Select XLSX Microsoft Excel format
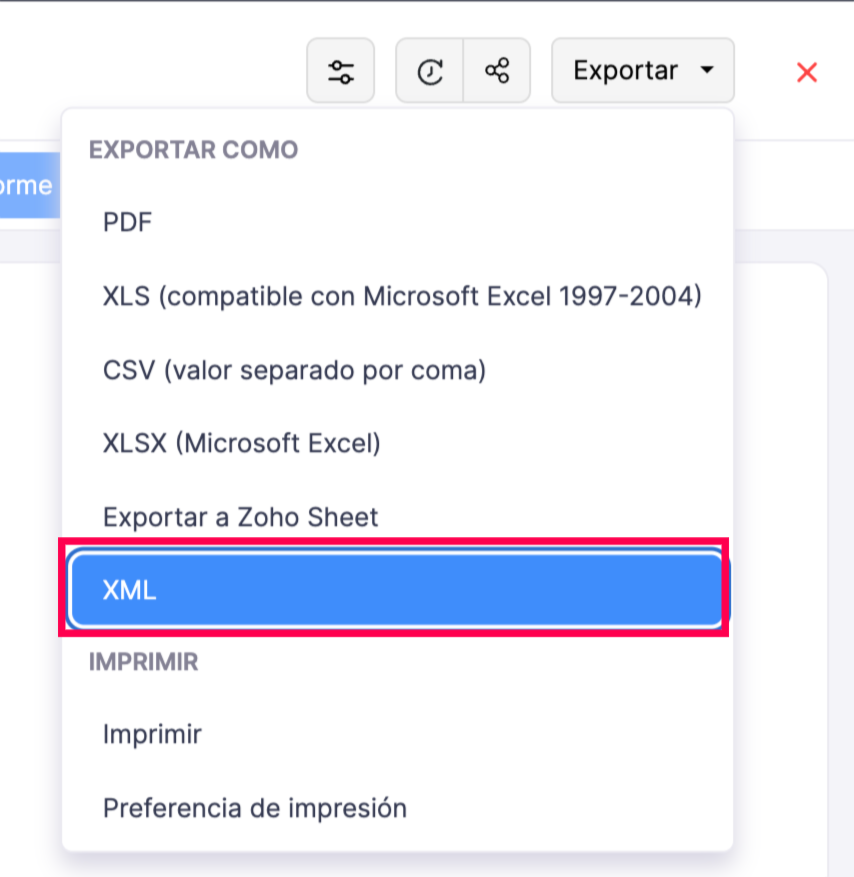This screenshot has height=877, width=854. pyautogui.click(x=241, y=443)
